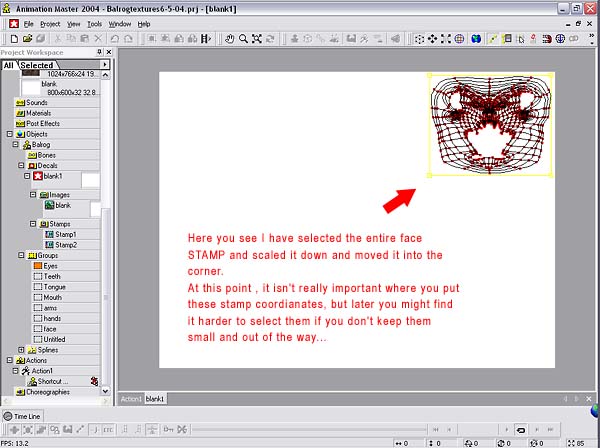Select the Move (hand) tool in toolbar
Viewport: 600px width, 448px height.
click(x=229, y=39)
